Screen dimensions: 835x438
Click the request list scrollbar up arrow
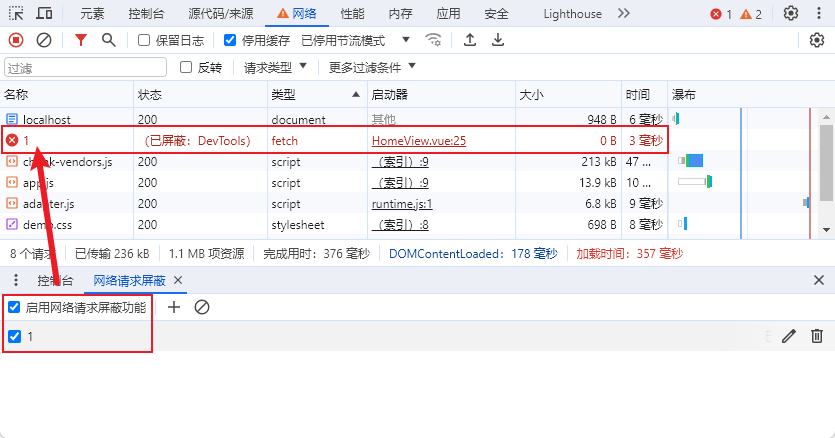click(826, 117)
